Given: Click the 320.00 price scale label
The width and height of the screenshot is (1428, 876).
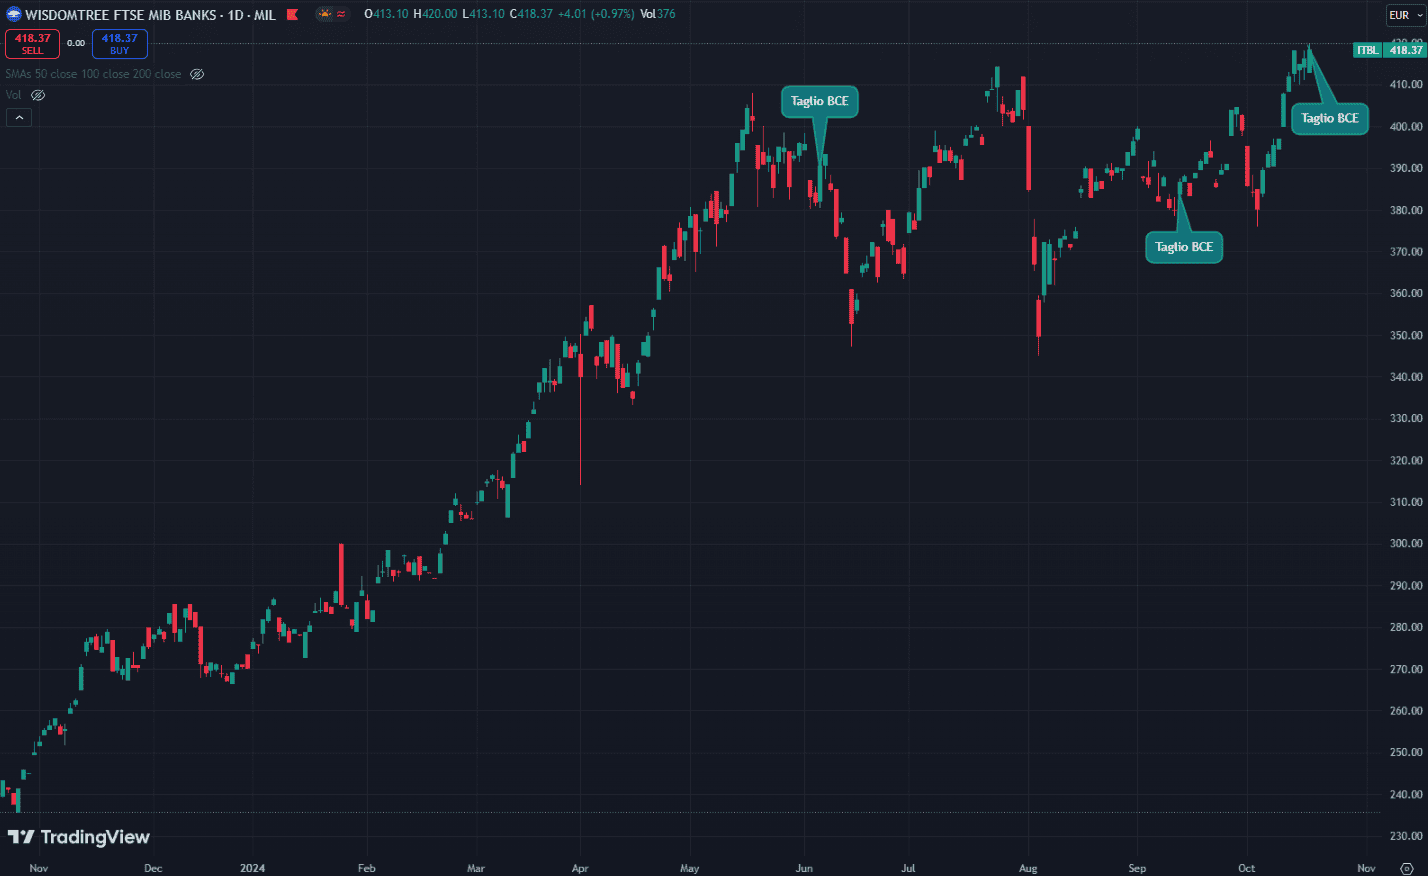Looking at the screenshot, I should click(1406, 461).
